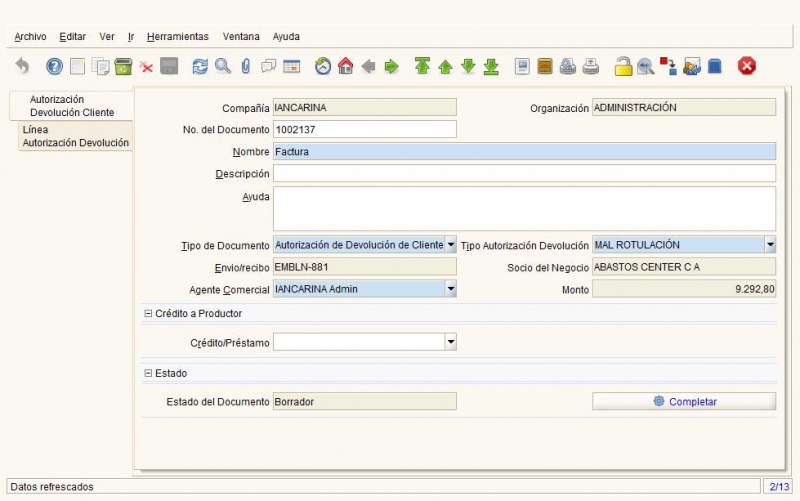Open the Herramientas menu
The height and width of the screenshot is (501, 800).
(178, 37)
